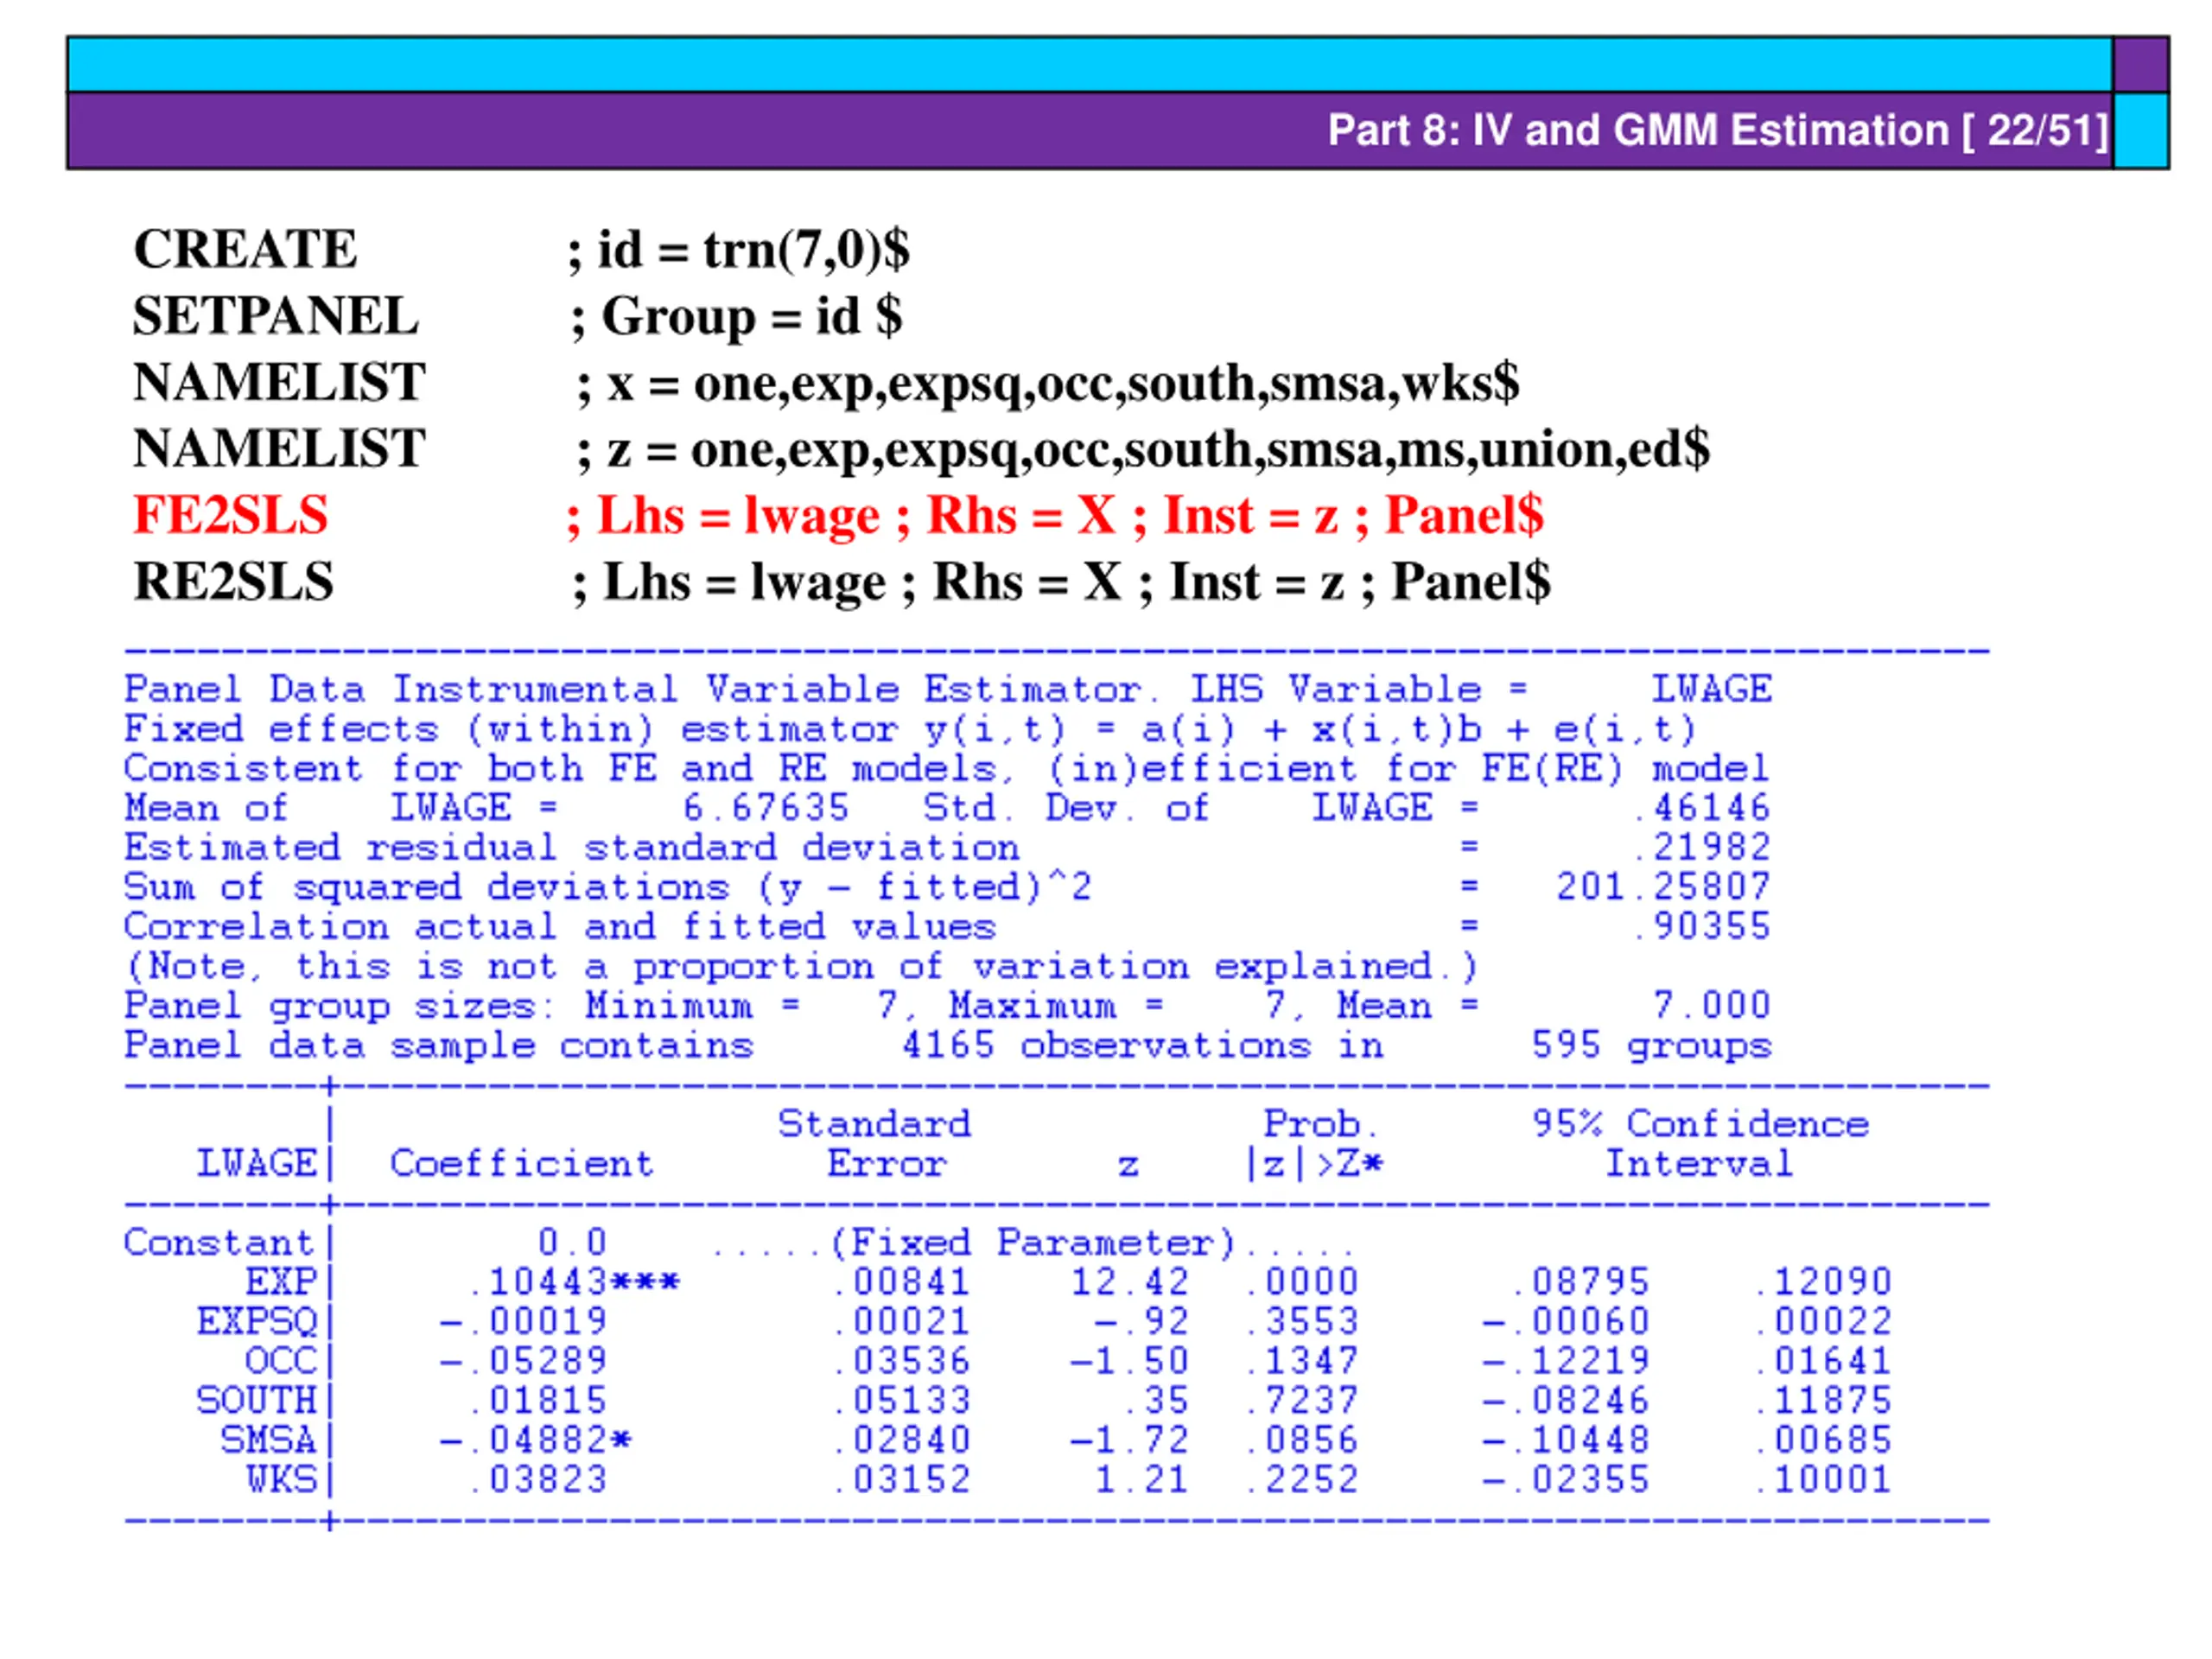Click the slide title 'Part 8: IV and GMM Estimation'
Viewport: 2212px width, 1659px height.
(x=1638, y=131)
